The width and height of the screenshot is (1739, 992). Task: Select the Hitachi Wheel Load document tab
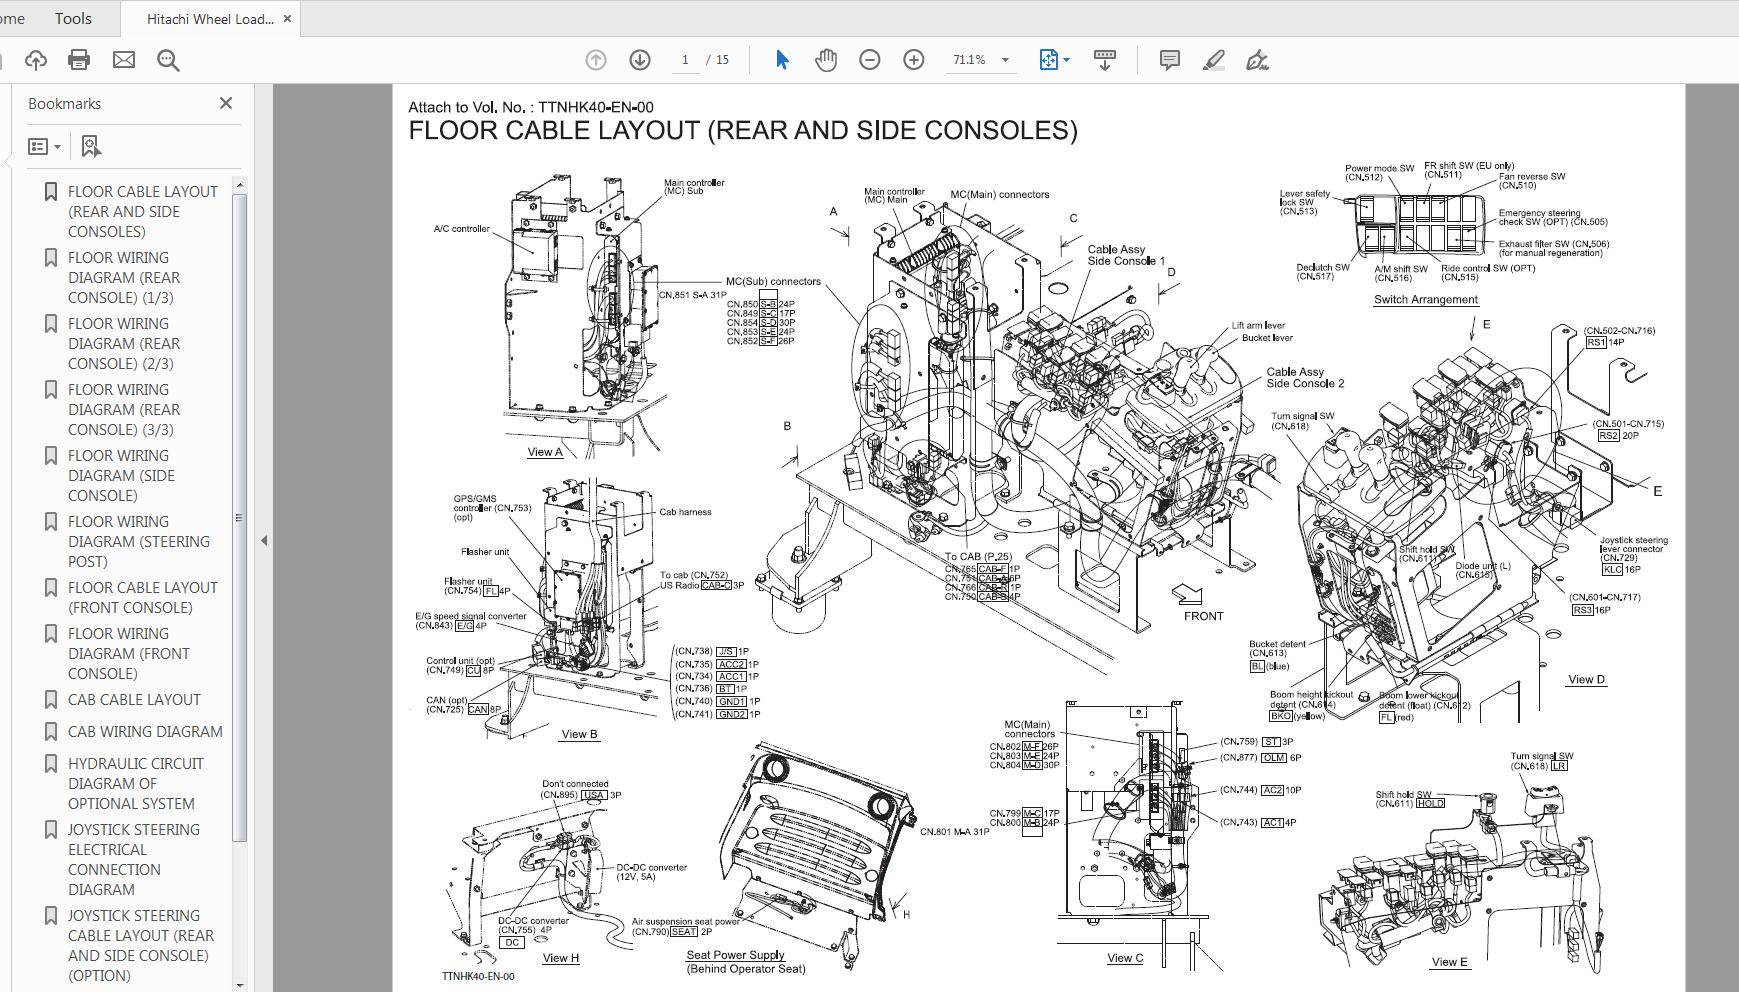(208, 17)
